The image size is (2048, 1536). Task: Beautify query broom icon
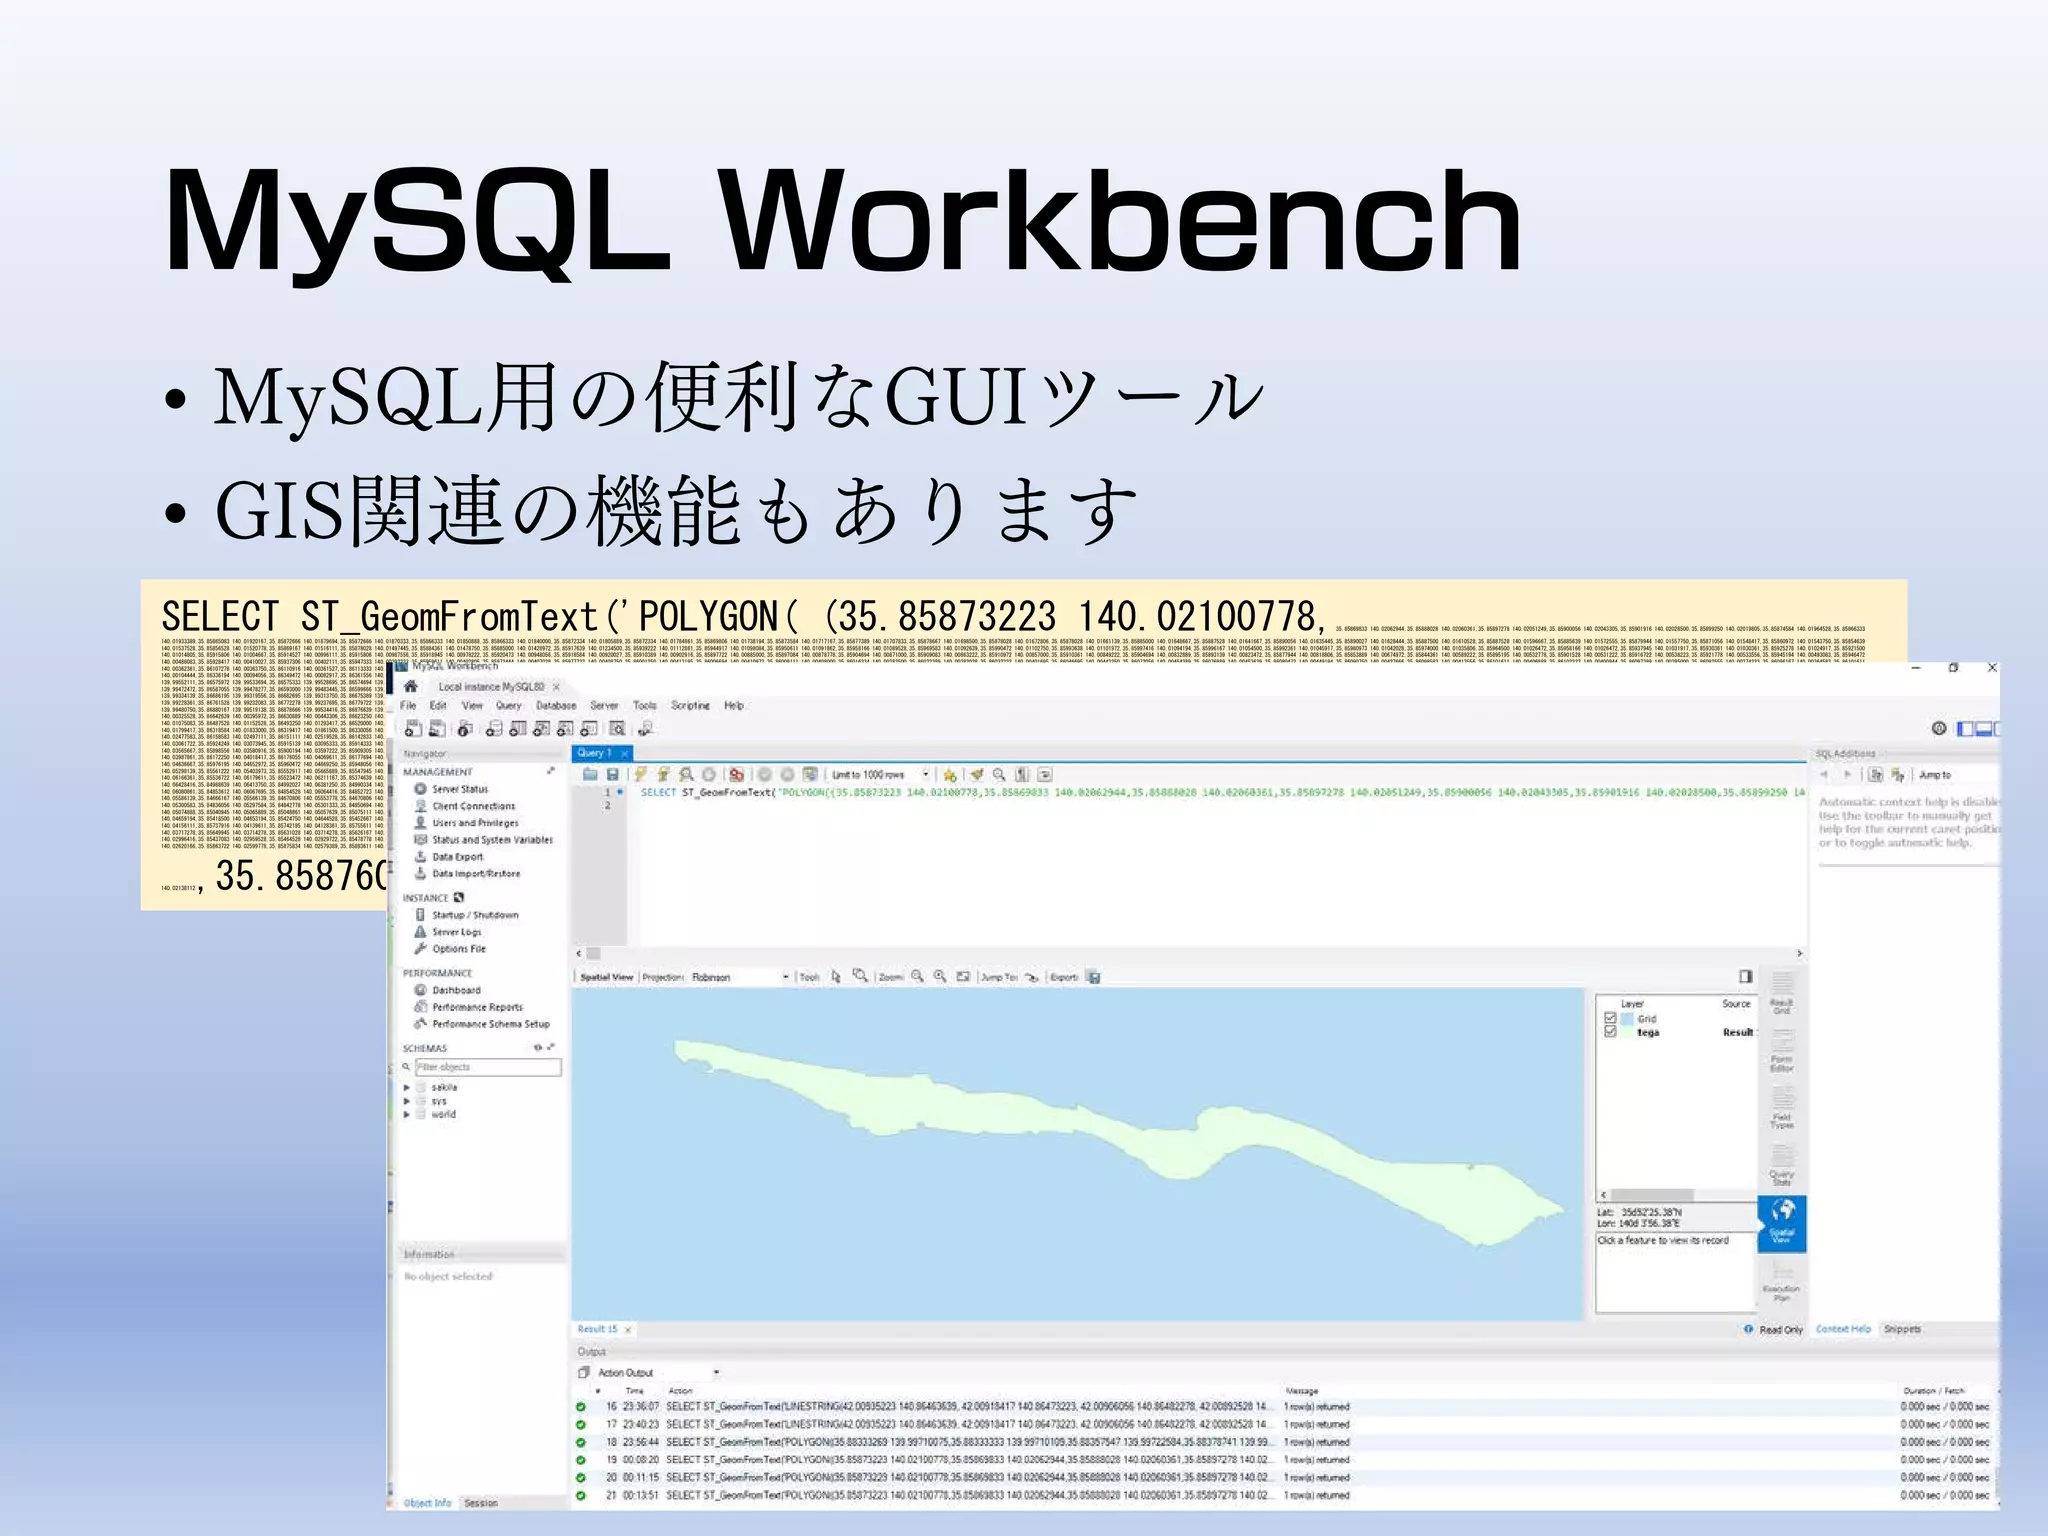coord(977,774)
